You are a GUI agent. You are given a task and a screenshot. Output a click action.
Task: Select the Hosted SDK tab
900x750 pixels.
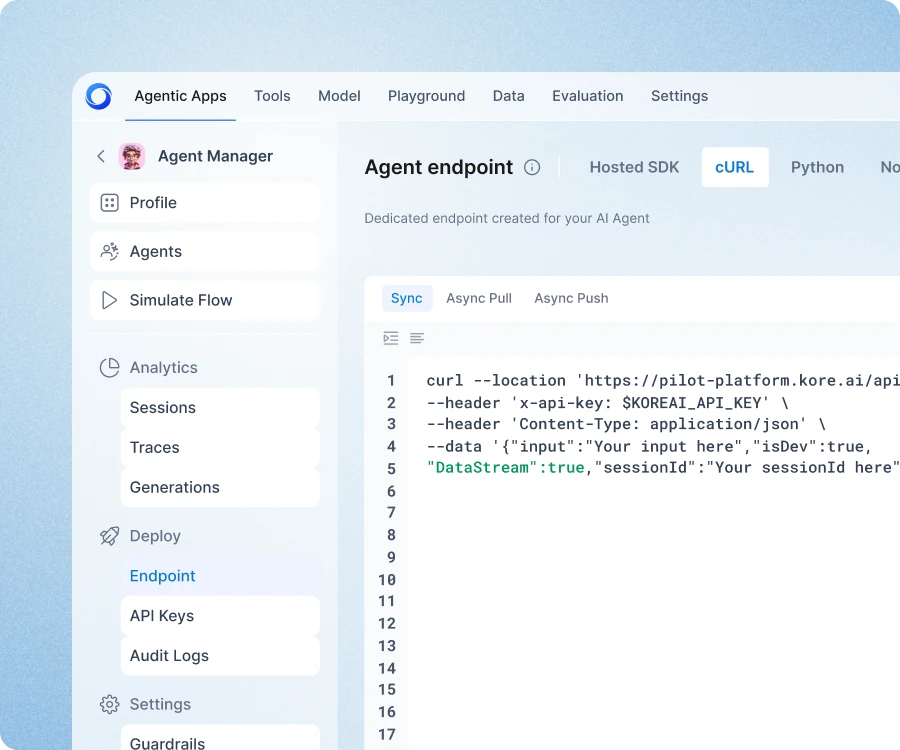(634, 167)
